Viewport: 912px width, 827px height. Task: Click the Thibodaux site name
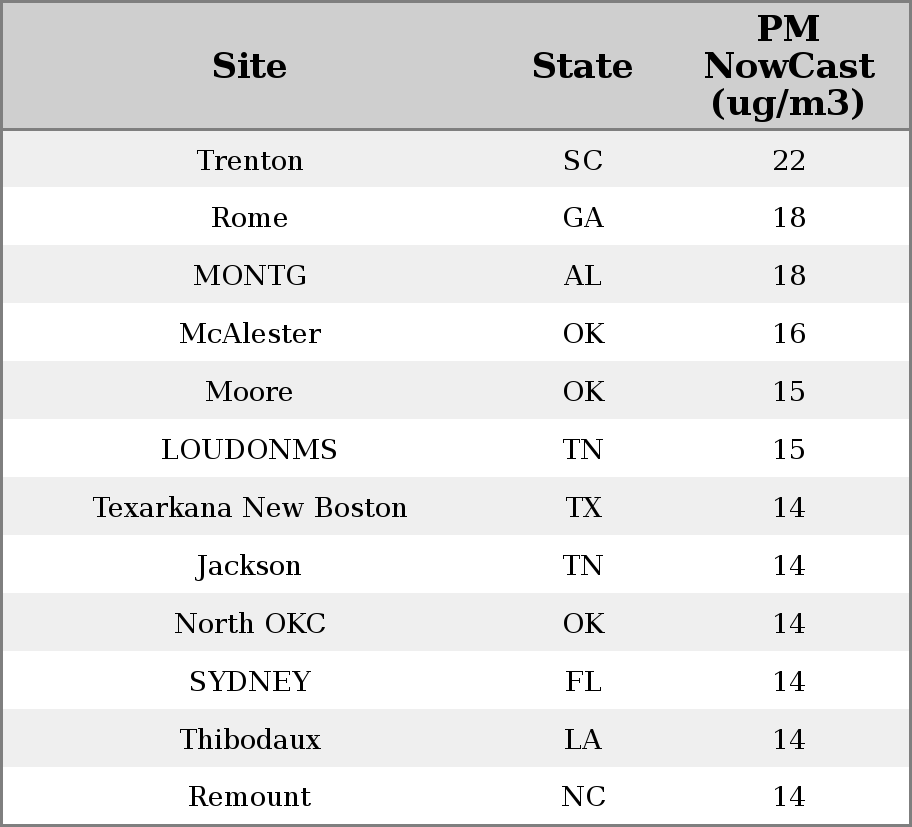coord(250,739)
